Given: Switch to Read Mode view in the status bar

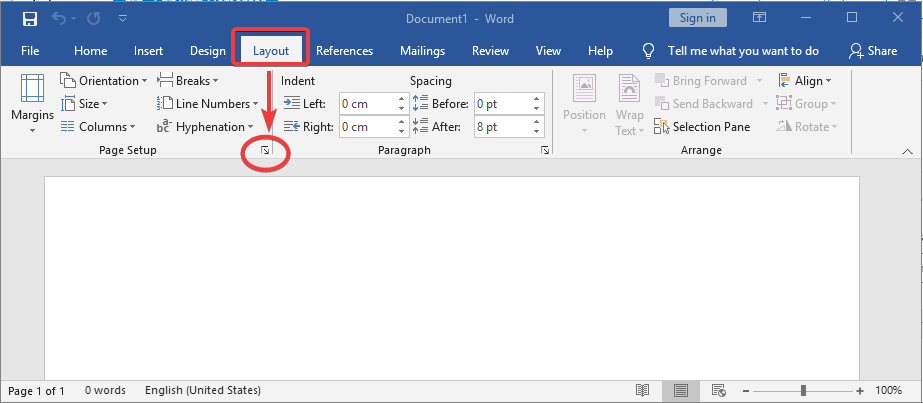Looking at the screenshot, I should [x=642, y=390].
